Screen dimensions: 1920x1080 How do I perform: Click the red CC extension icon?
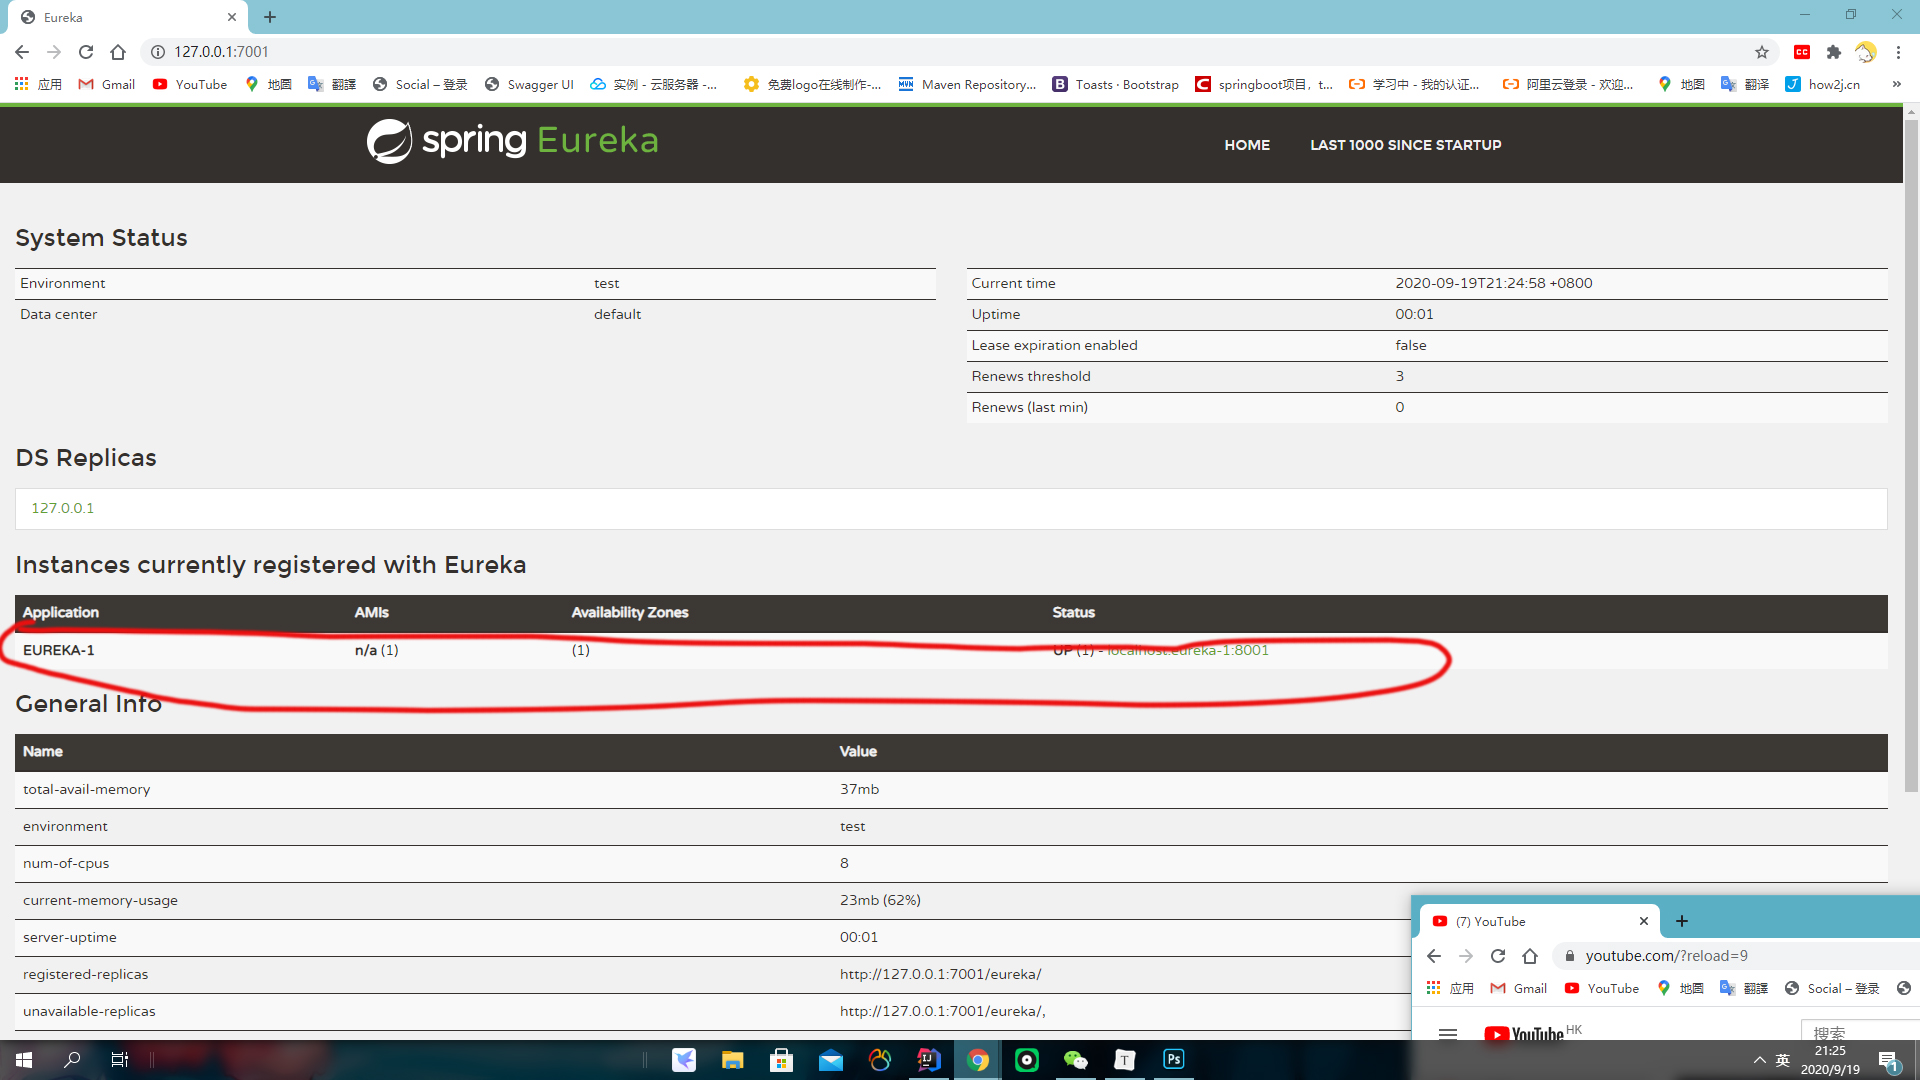1802,52
